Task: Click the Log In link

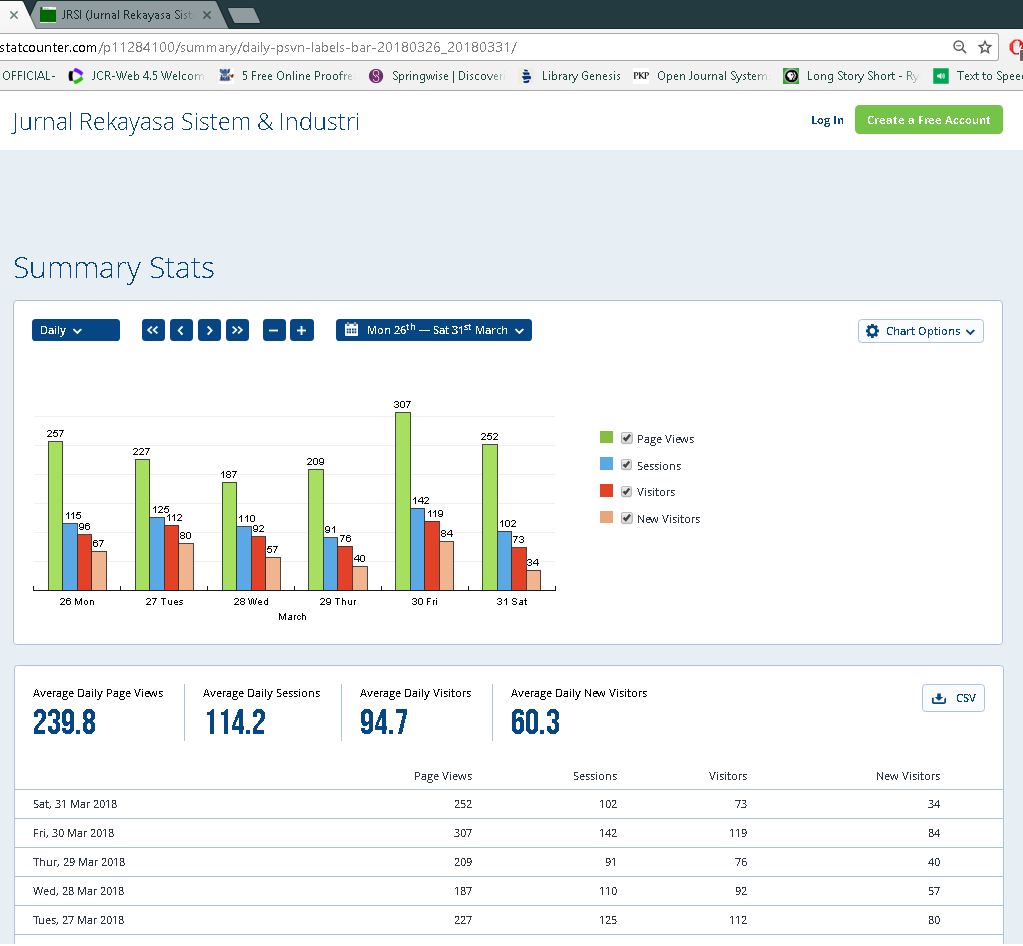Action: (x=827, y=120)
